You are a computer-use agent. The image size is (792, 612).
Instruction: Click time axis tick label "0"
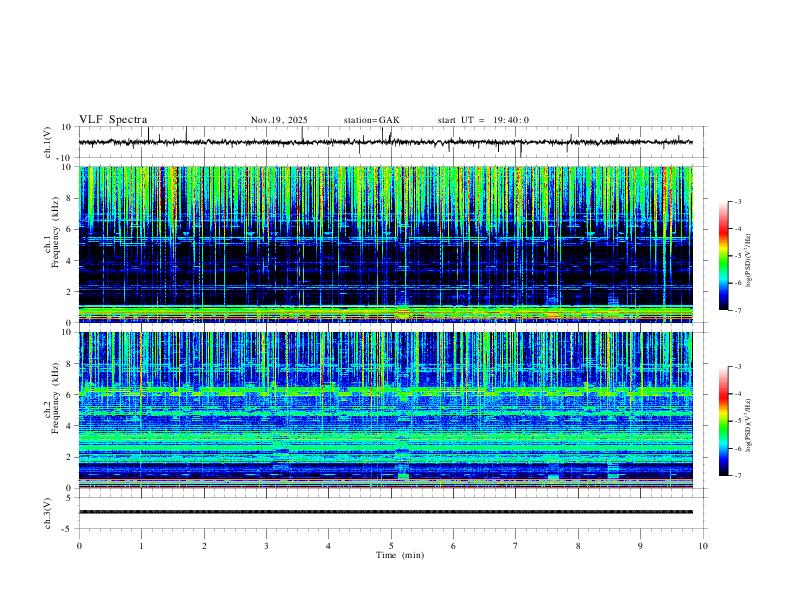(x=79, y=546)
